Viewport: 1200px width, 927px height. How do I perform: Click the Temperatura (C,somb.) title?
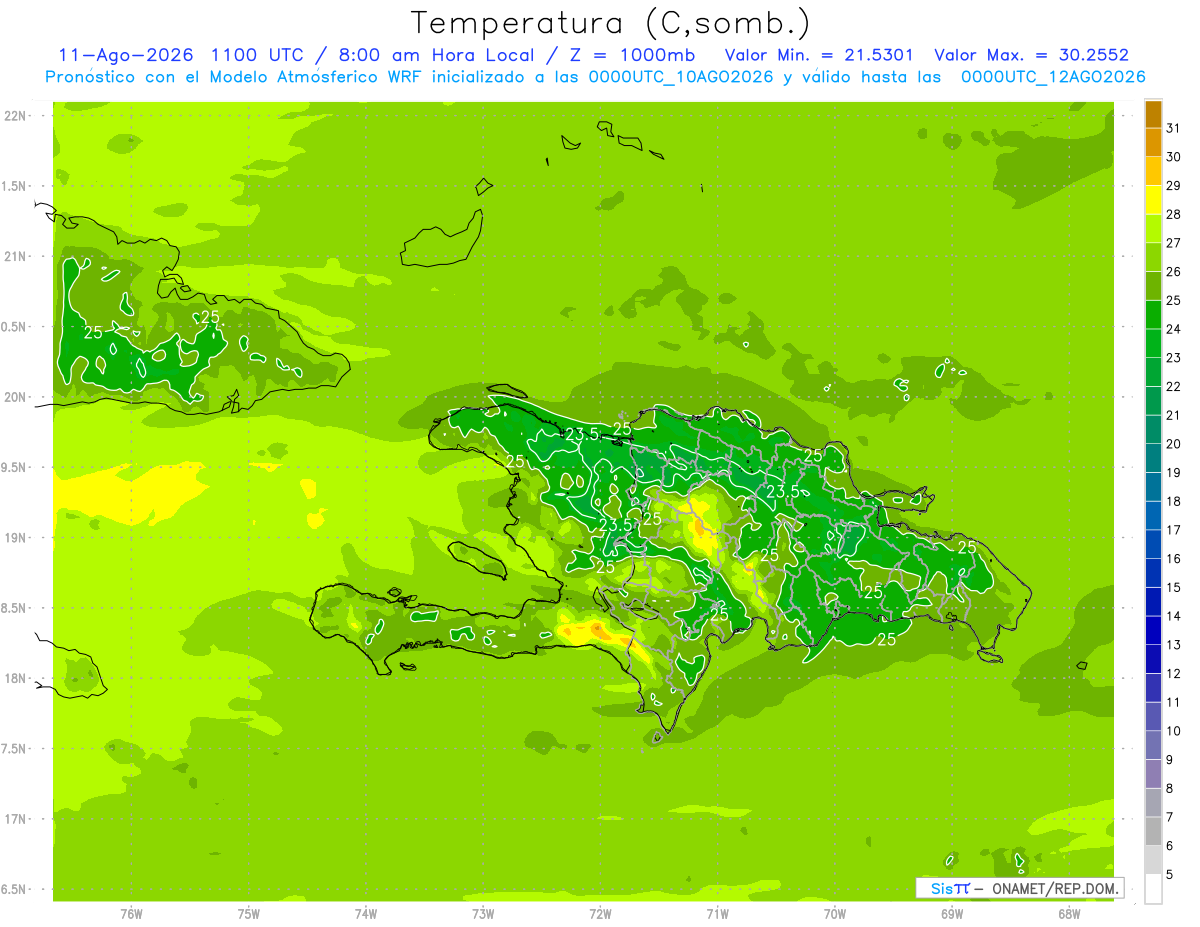pyautogui.click(x=610, y=22)
